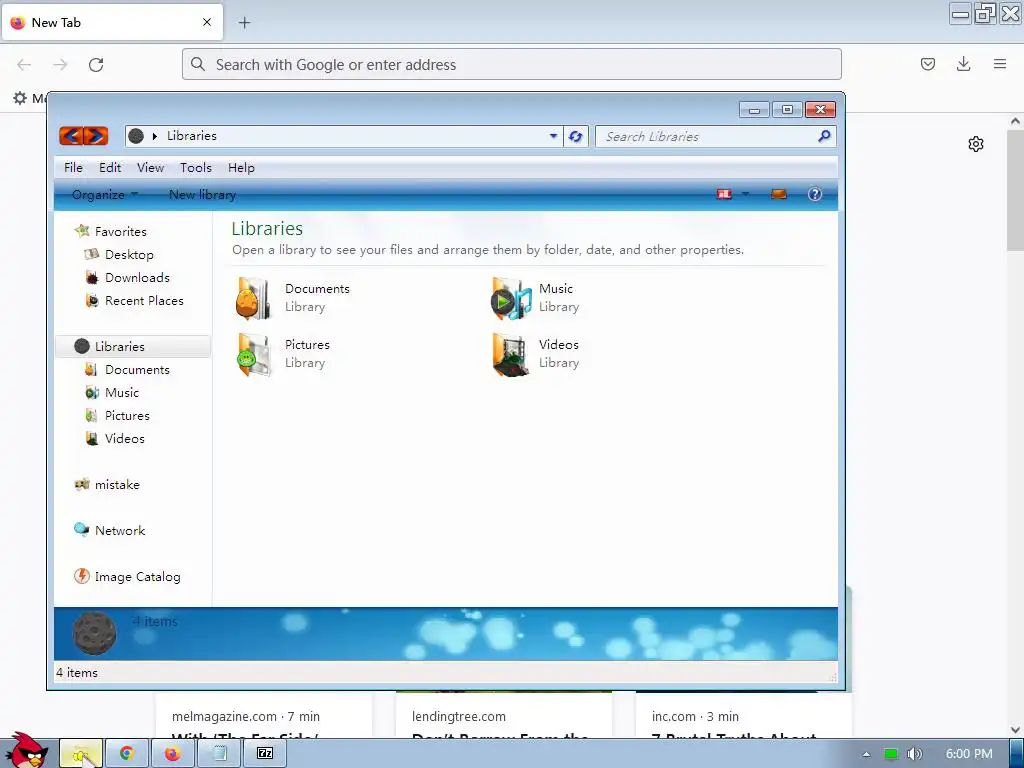This screenshot has height=768, width=1024.
Task: Open the Firefox hamburger menu
Action: pos(1000,64)
